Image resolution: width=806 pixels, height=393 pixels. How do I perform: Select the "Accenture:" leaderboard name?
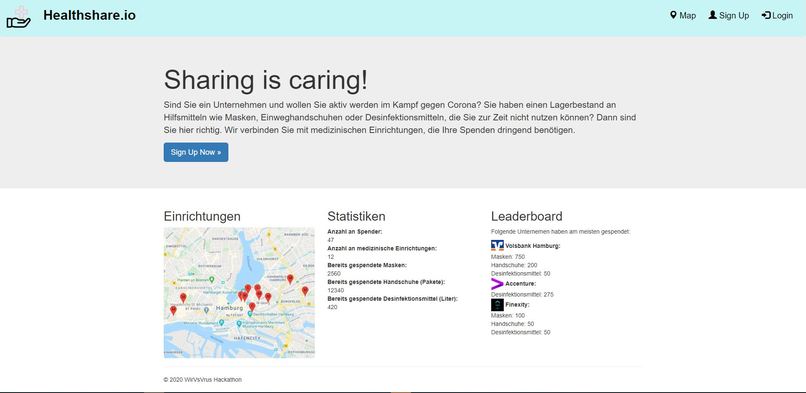(x=521, y=284)
